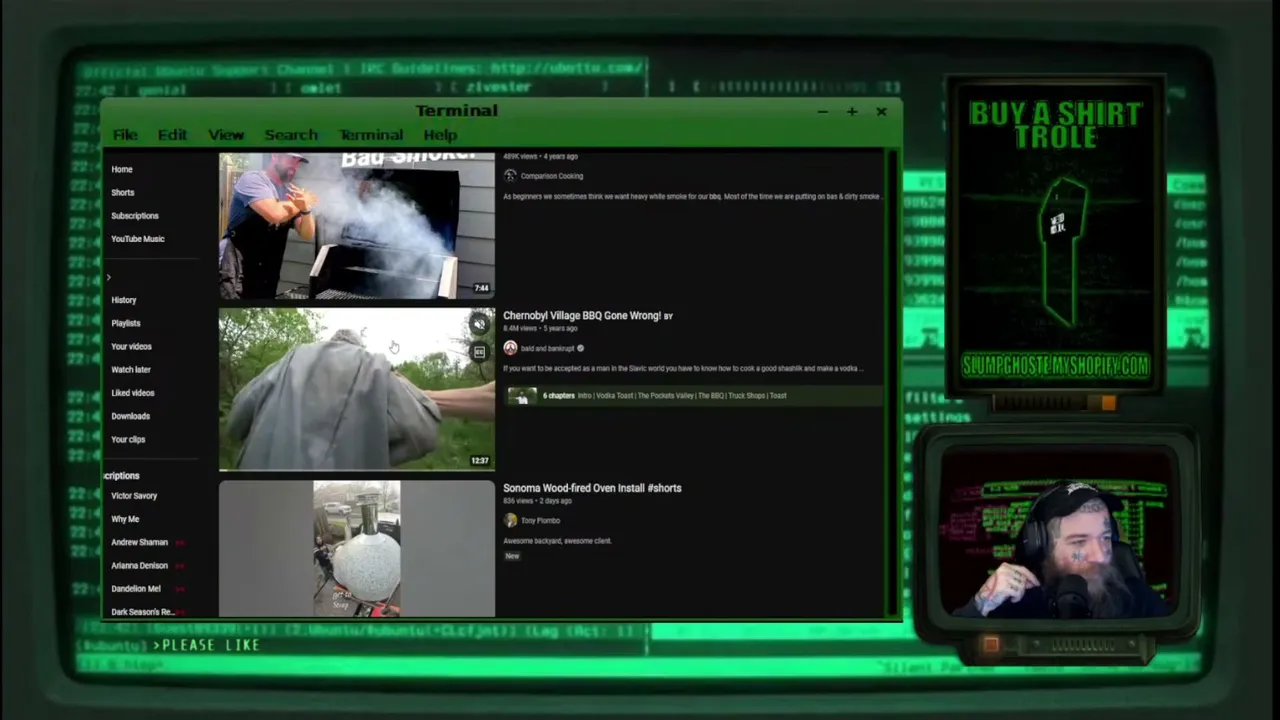The width and height of the screenshot is (1280, 720).
Task: Play the Chernobyl Village BBQ thumbnail
Action: point(357,389)
